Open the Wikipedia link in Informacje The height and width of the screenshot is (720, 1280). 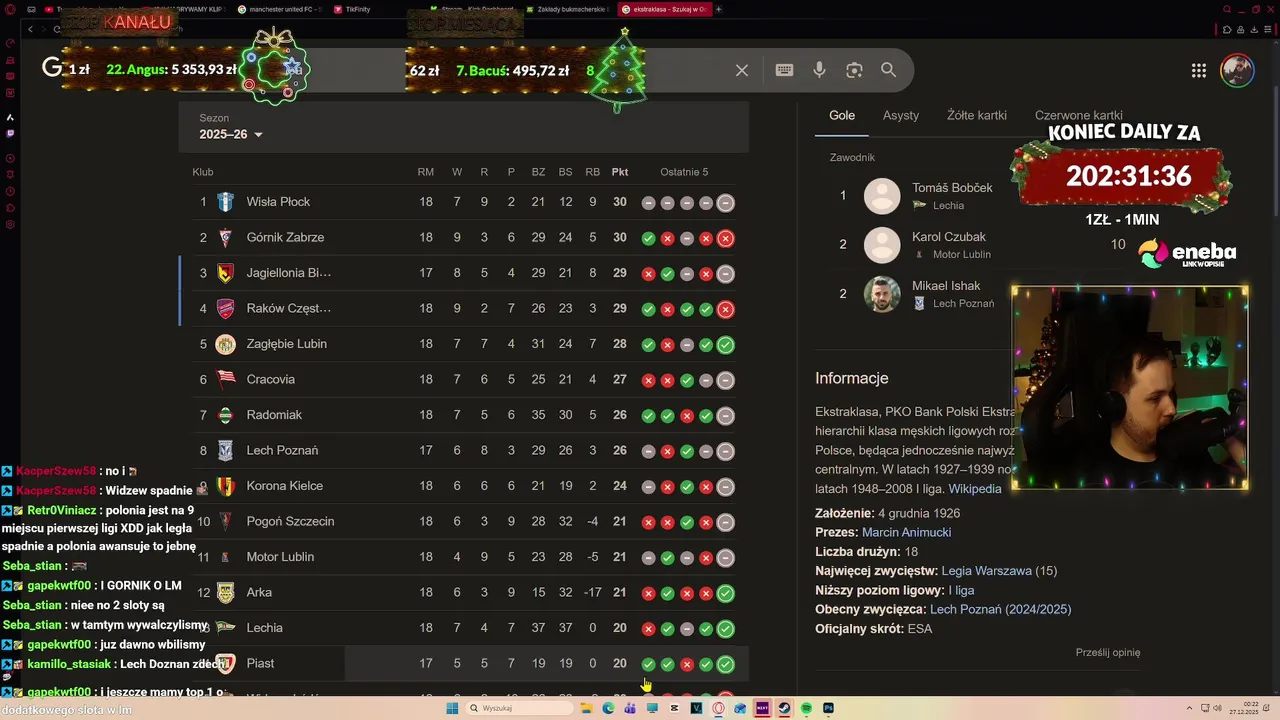975,489
